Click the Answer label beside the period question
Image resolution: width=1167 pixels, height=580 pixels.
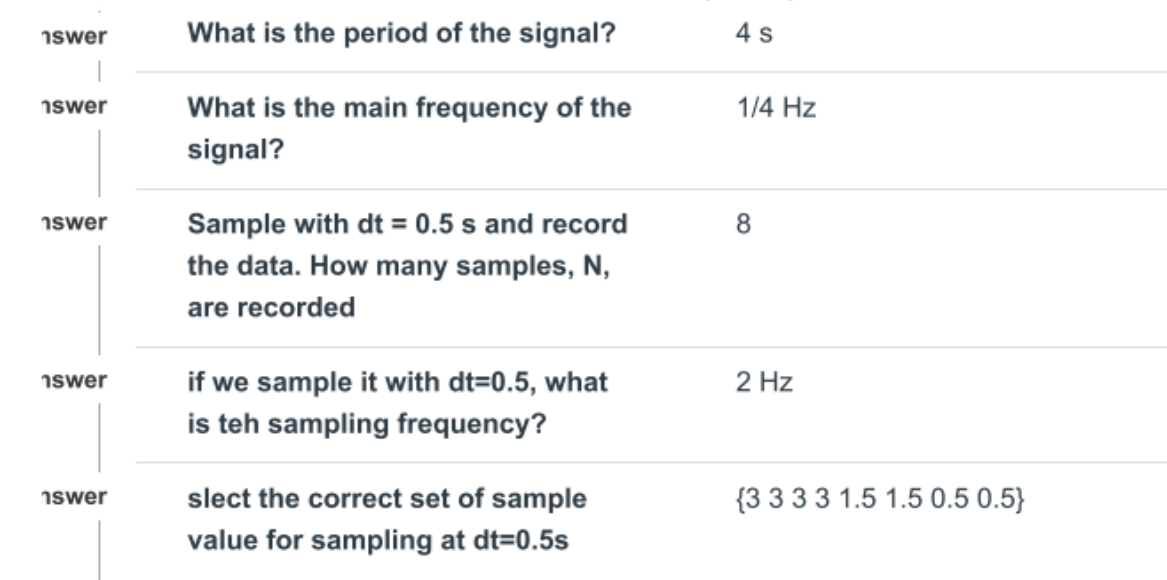[74, 35]
